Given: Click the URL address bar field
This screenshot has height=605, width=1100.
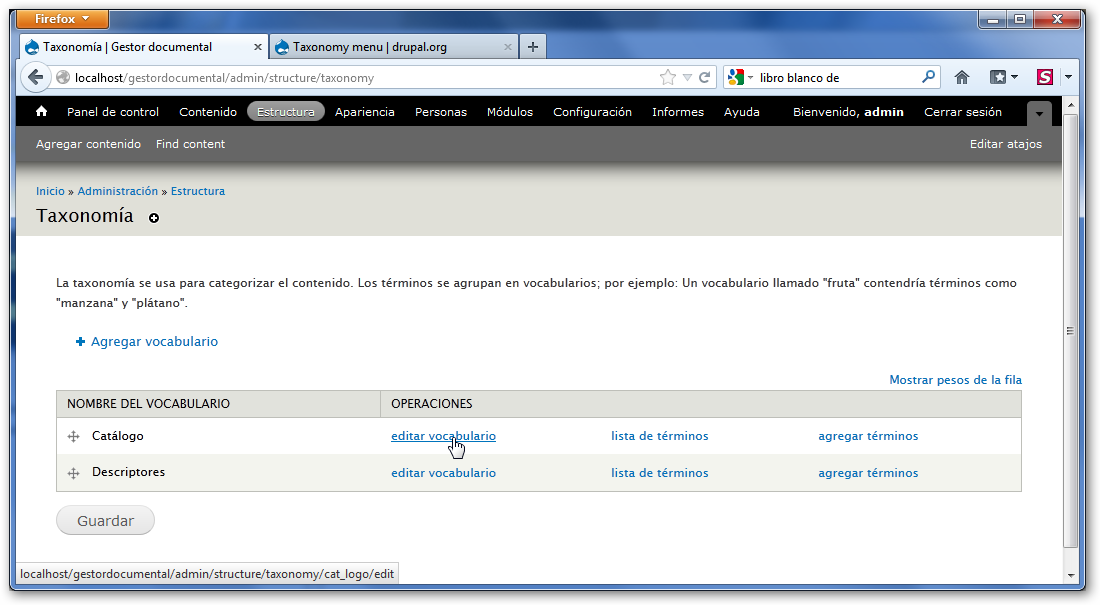Looking at the screenshot, I should pos(360,77).
